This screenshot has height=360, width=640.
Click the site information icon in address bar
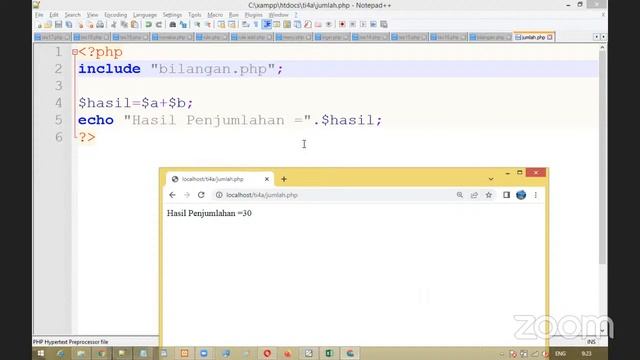pyautogui.click(x=219, y=195)
